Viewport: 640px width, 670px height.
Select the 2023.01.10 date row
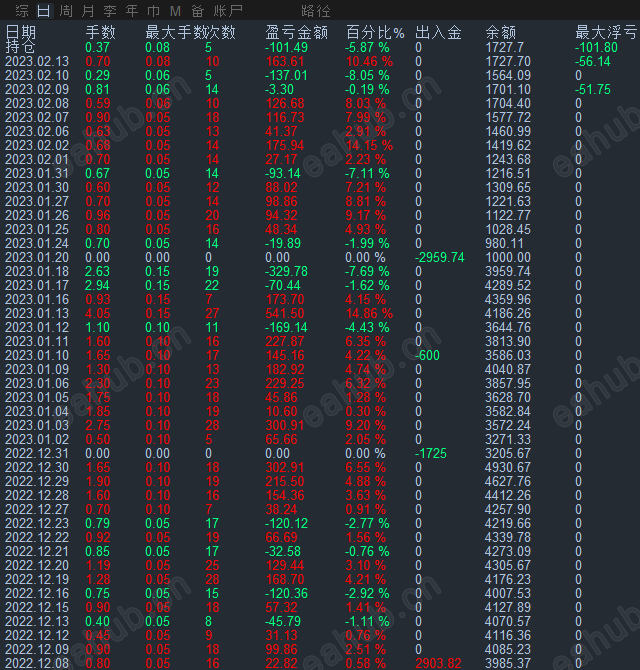(x=37, y=355)
